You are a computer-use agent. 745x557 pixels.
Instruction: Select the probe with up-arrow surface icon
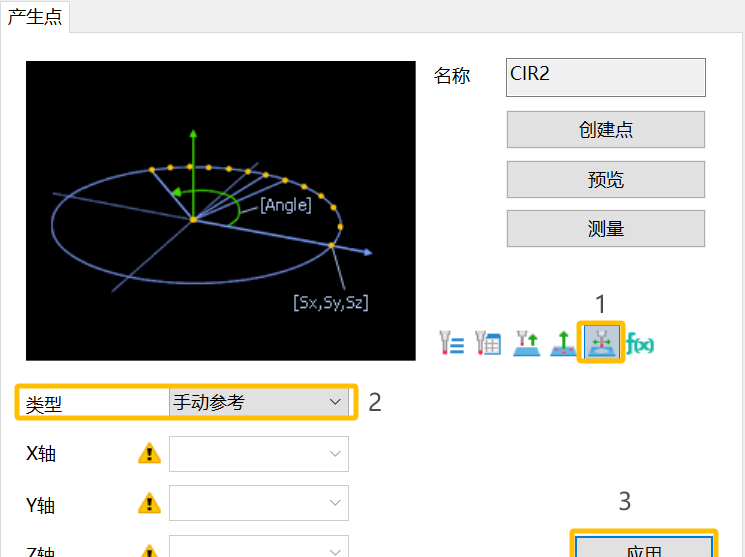[526, 344]
